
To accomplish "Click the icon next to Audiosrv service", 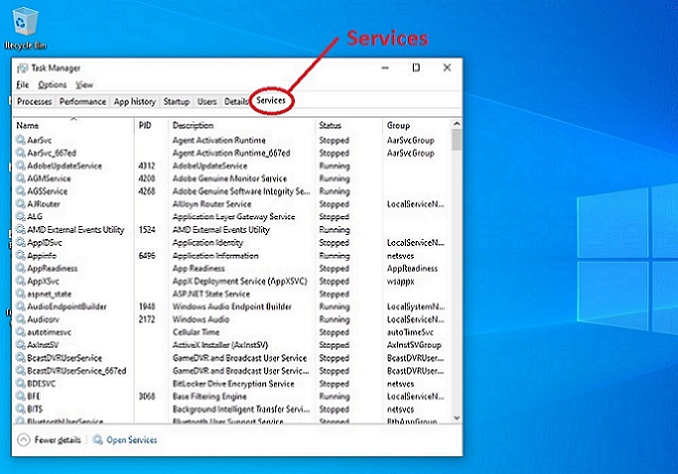I will [20, 319].
